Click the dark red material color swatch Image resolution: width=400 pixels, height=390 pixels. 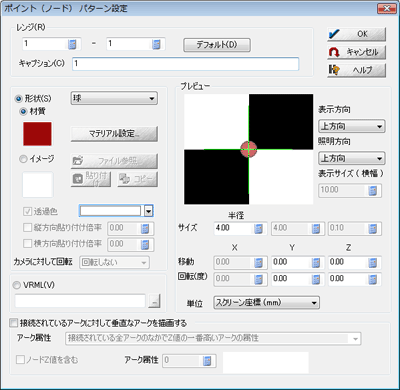point(37,134)
